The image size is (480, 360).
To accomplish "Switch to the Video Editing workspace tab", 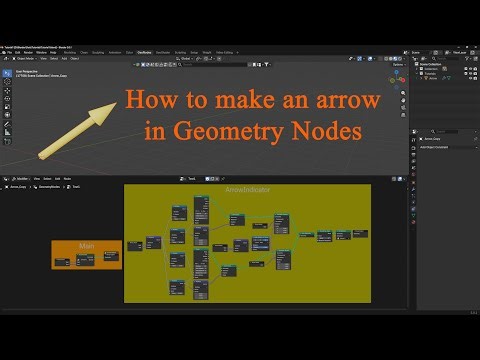I will (x=224, y=53).
